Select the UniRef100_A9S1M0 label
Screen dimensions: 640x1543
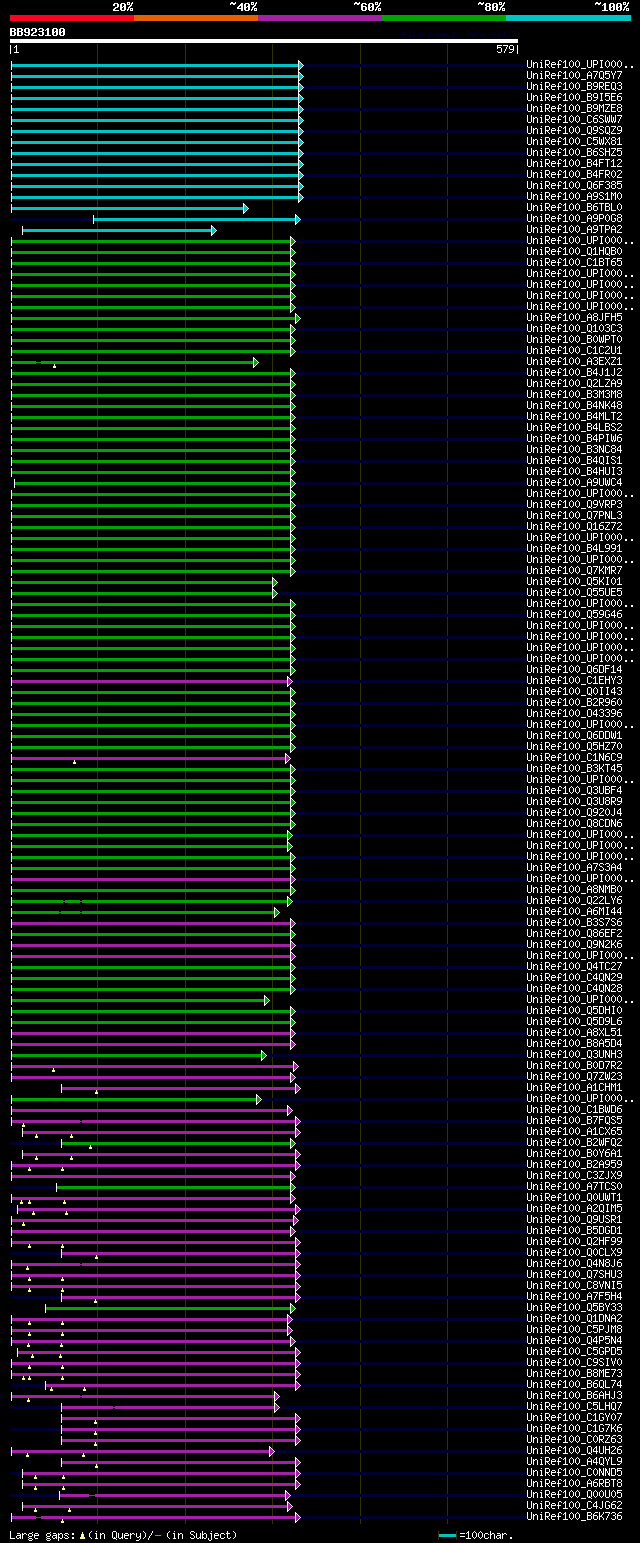(x=574, y=196)
